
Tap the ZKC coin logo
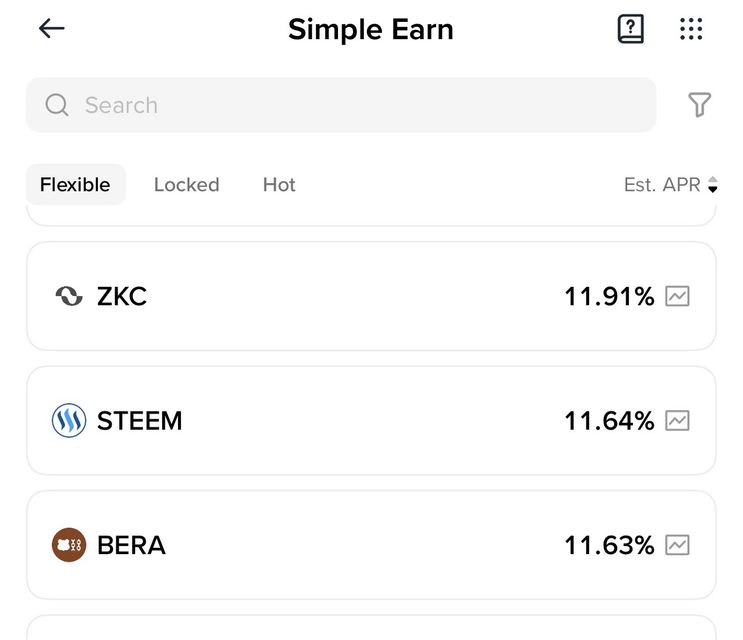(x=69, y=296)
